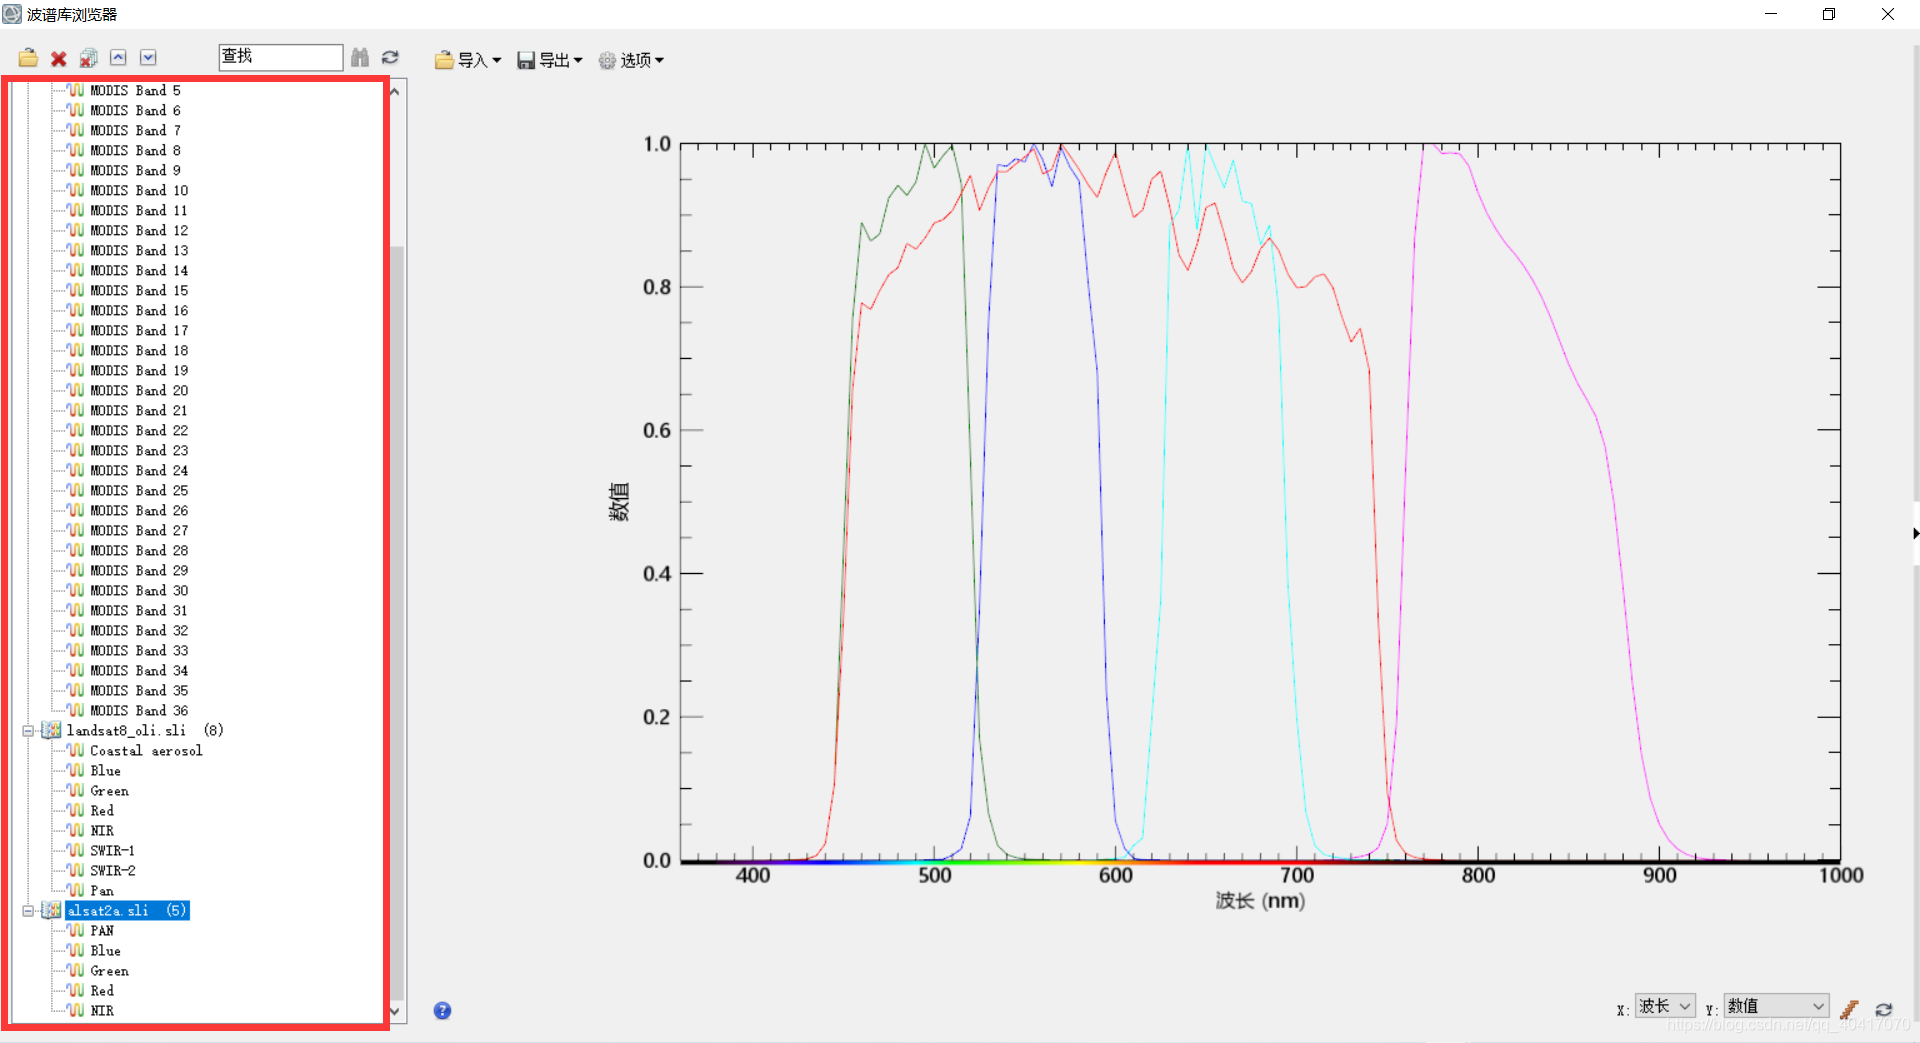Collapse all tree nodes with up-arrow icon

click(x=118, y=57)
